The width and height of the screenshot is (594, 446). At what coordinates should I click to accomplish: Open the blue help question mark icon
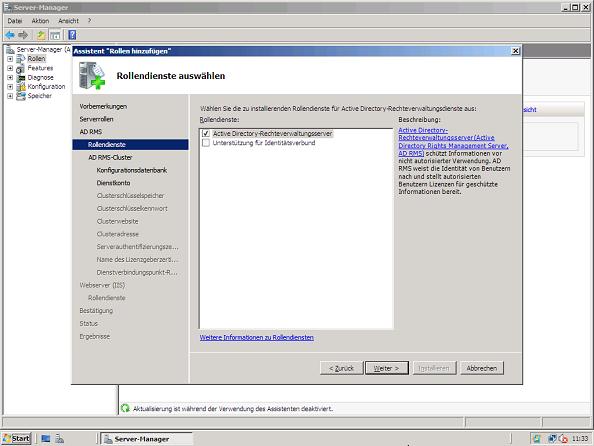point(72,35)
